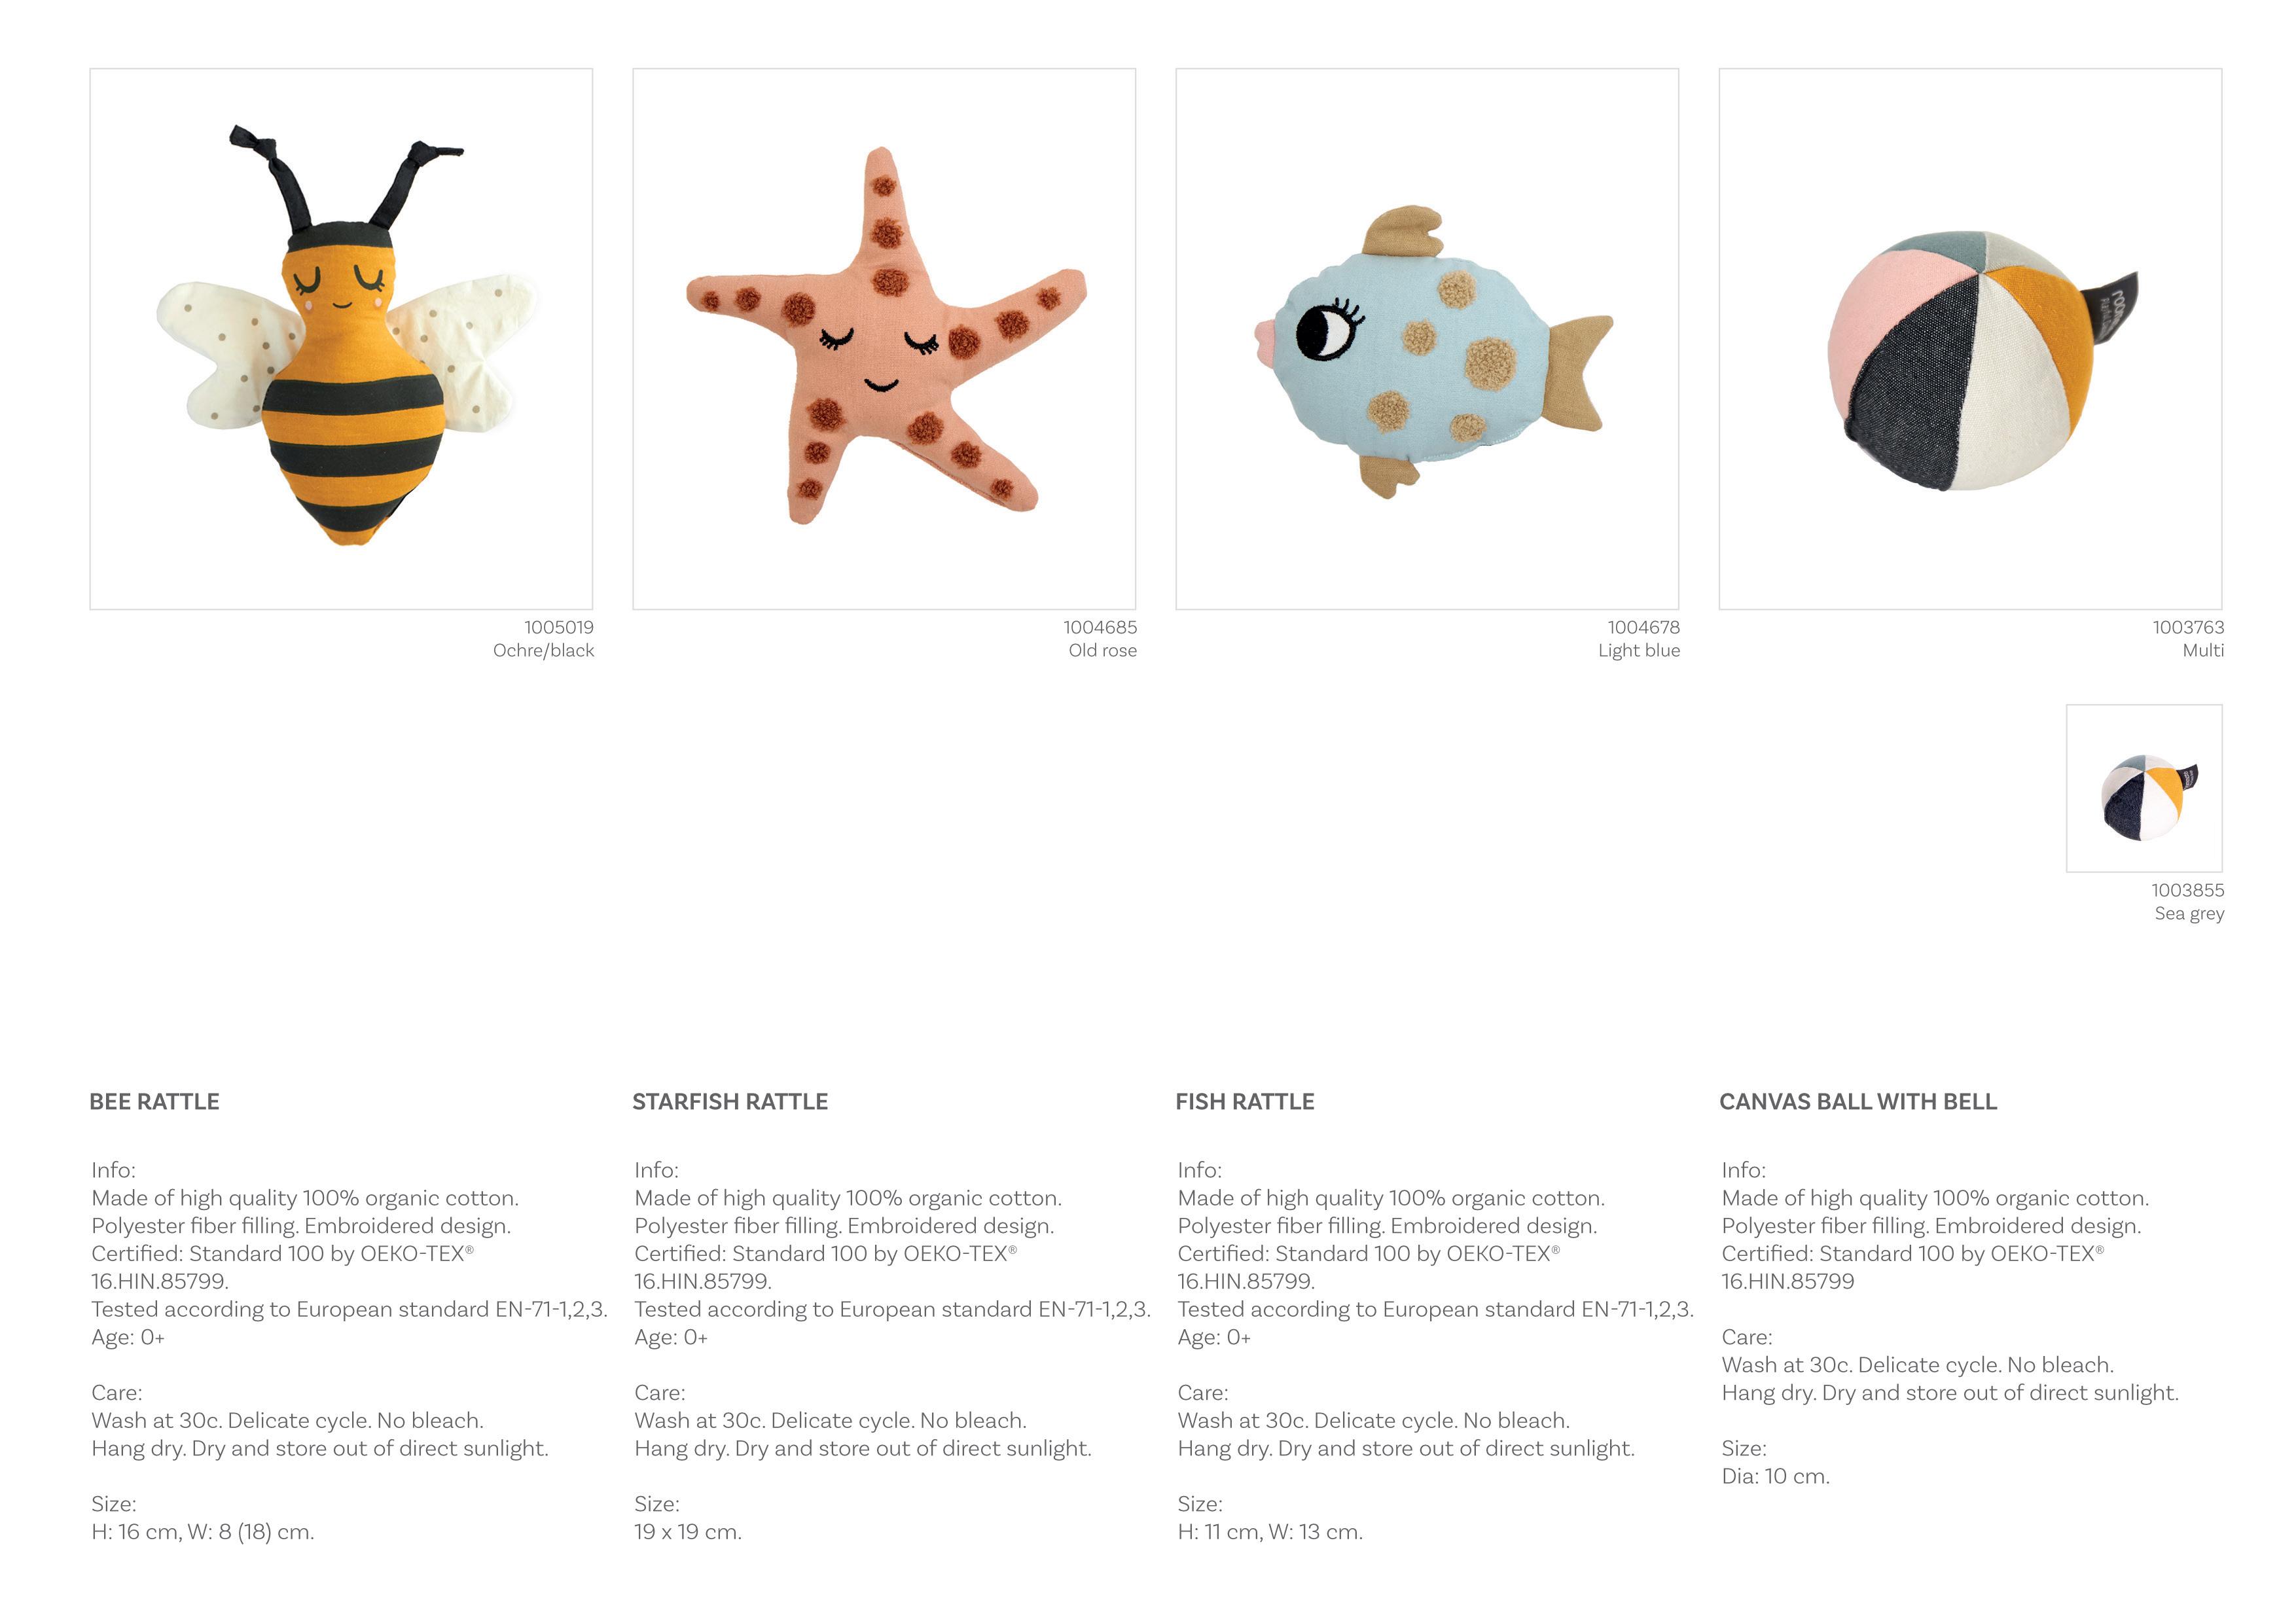Click product number 1005019
This screenshot has height=1623, width=2296.
pos(559,627)
